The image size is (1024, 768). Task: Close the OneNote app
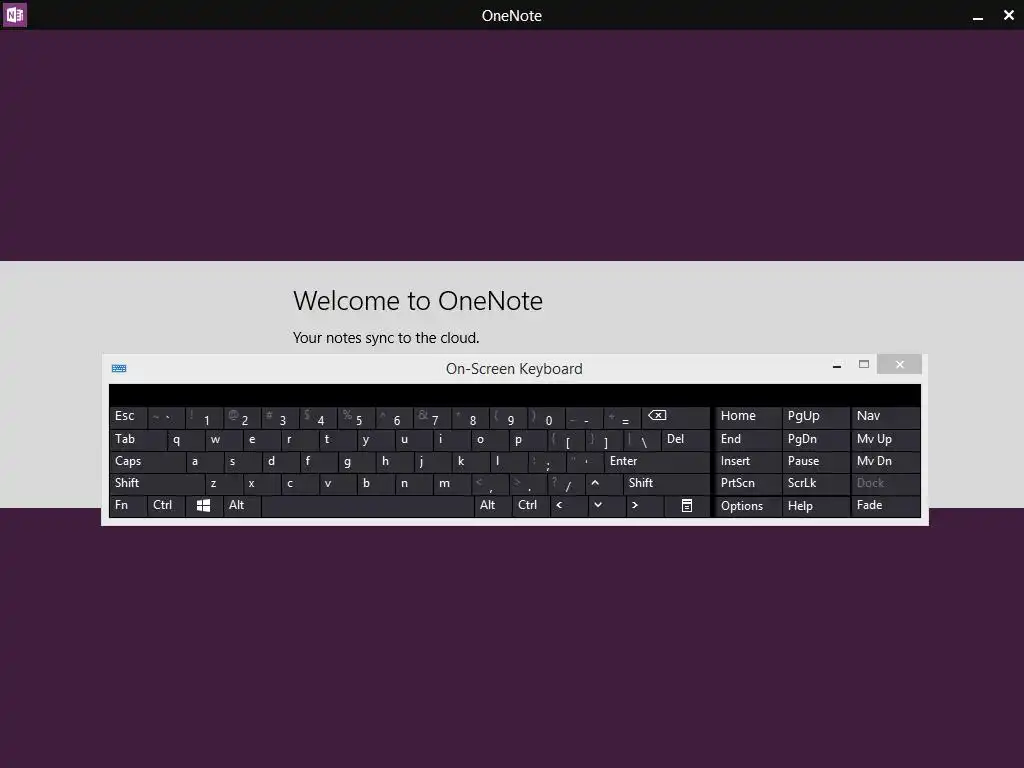point(1008,15)
